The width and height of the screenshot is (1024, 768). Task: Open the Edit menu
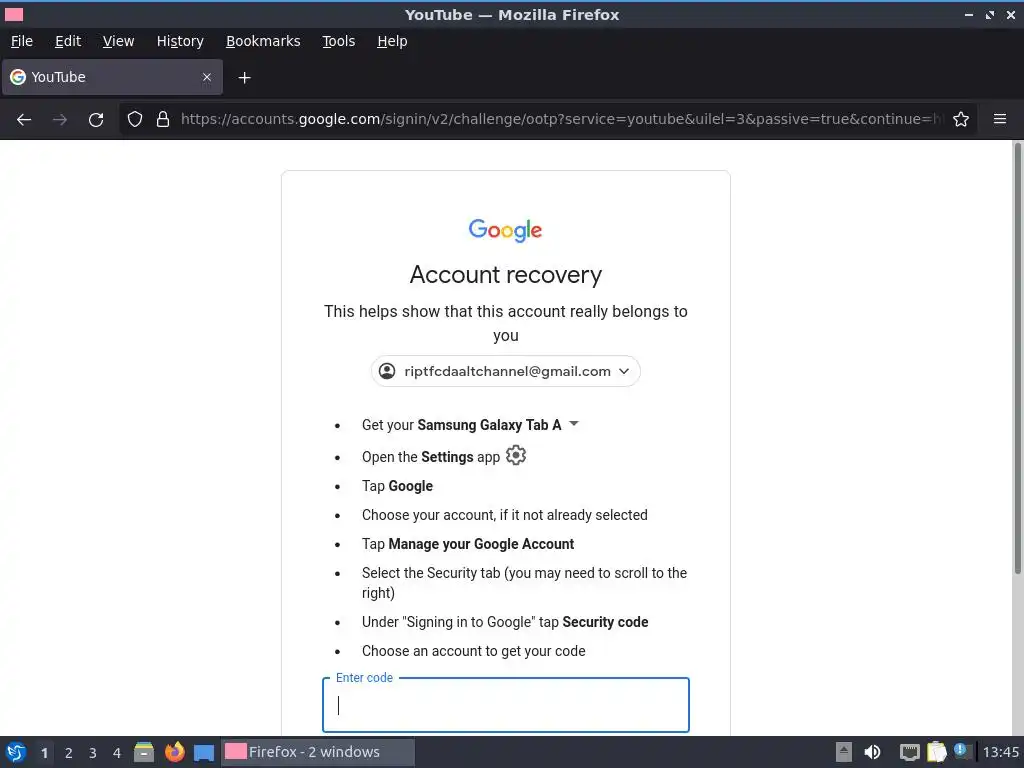tap(68, 41)
